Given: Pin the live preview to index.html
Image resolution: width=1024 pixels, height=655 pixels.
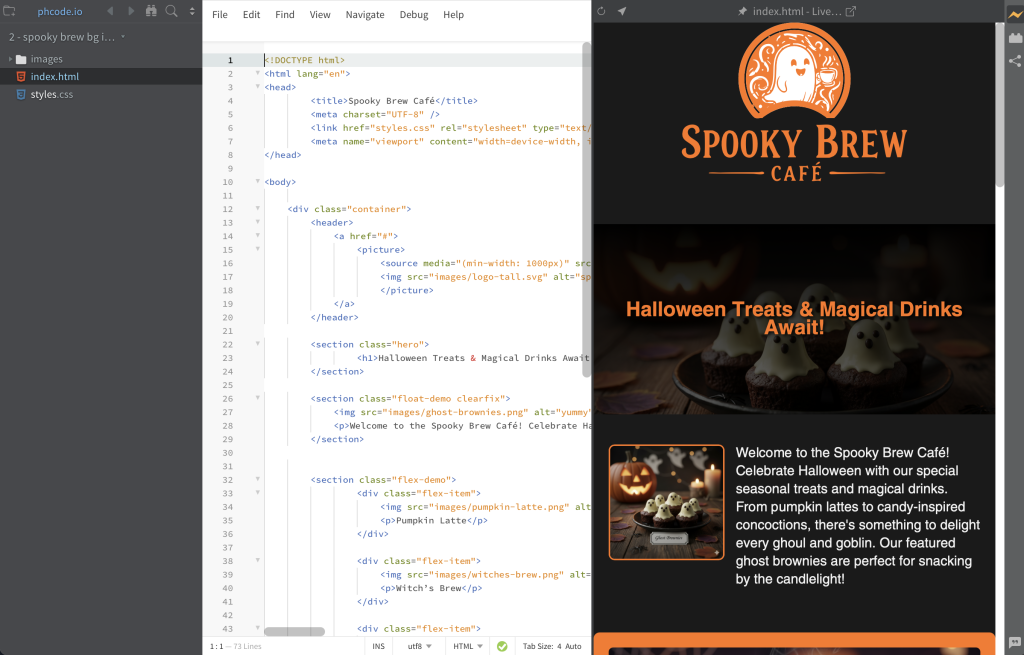Looking at the screenshot, I should [x=742, y=12].
